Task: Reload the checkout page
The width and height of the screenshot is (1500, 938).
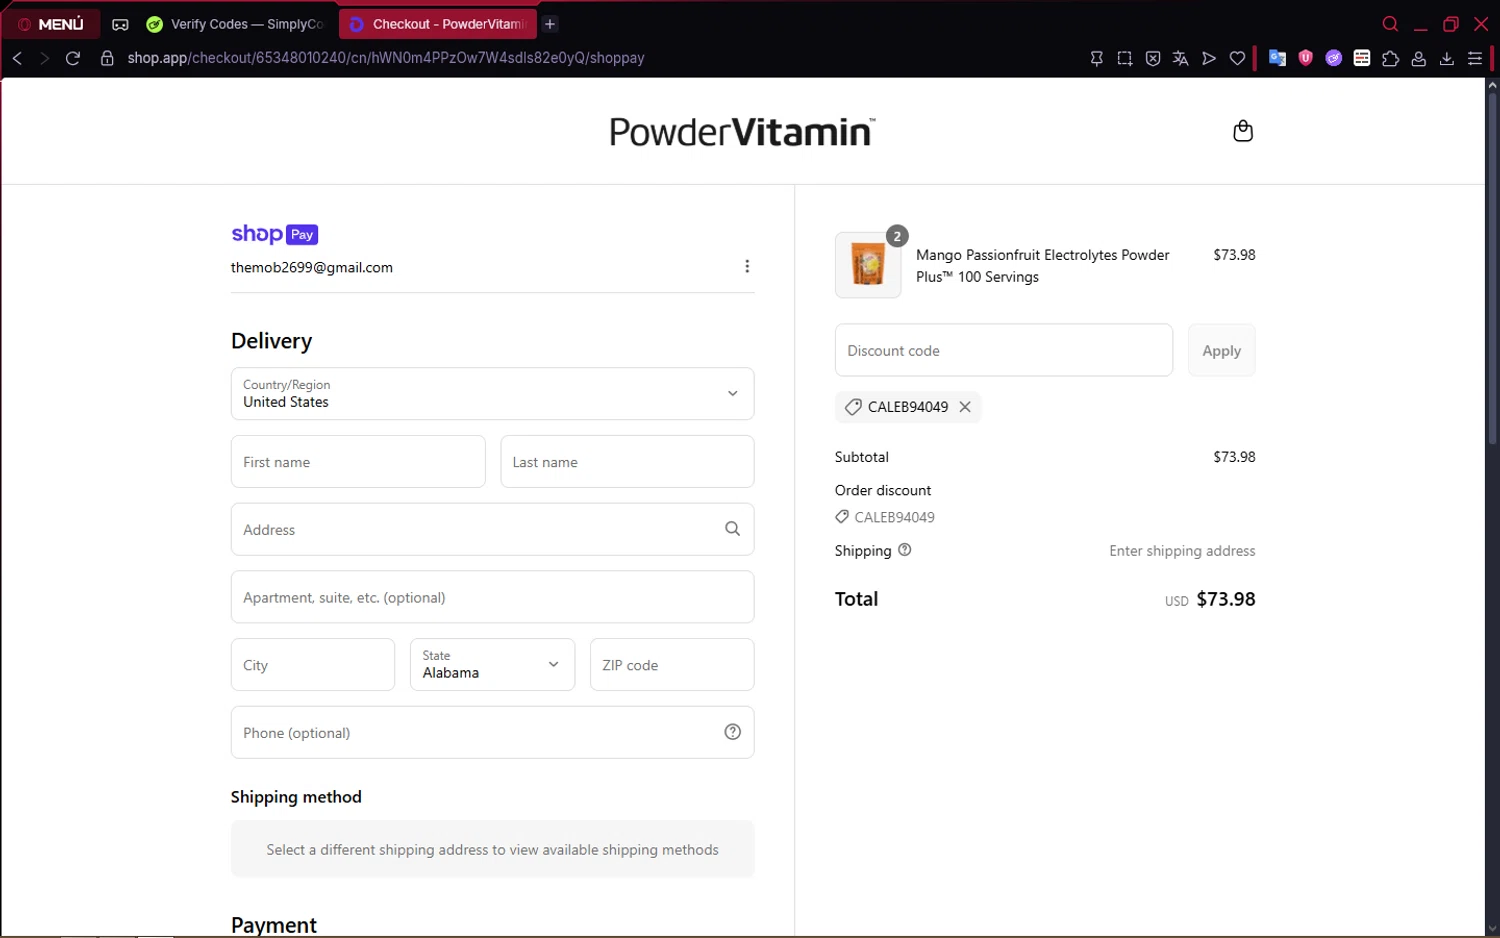Action: [73, 58]
